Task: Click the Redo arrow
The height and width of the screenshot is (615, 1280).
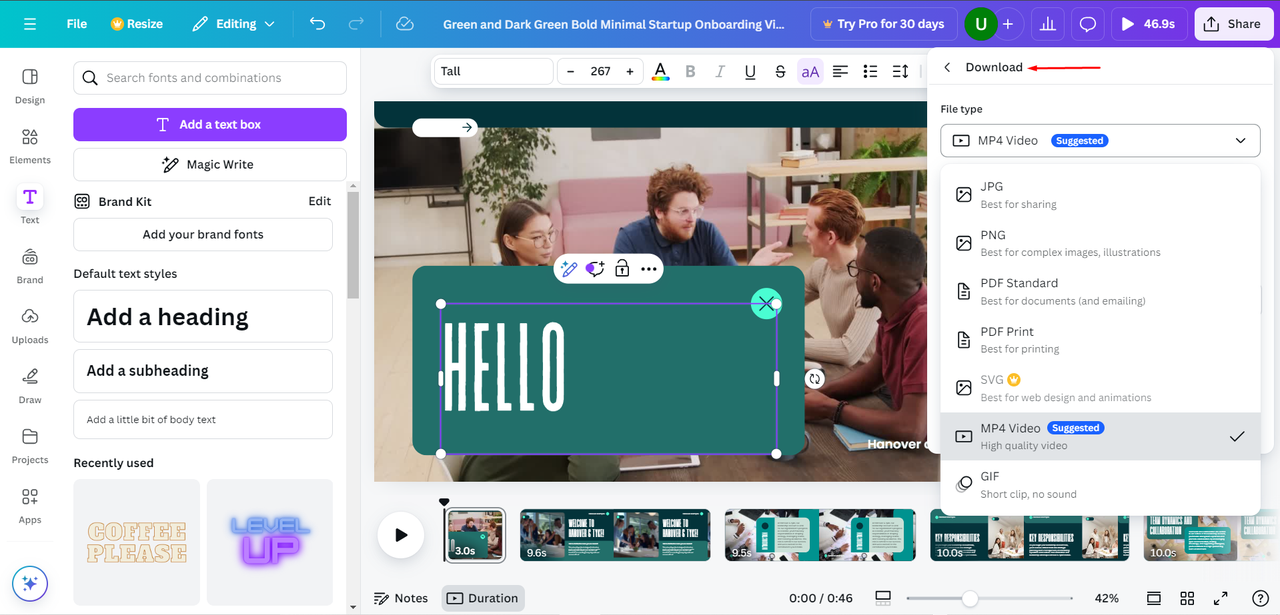Action: click(356, 24)
